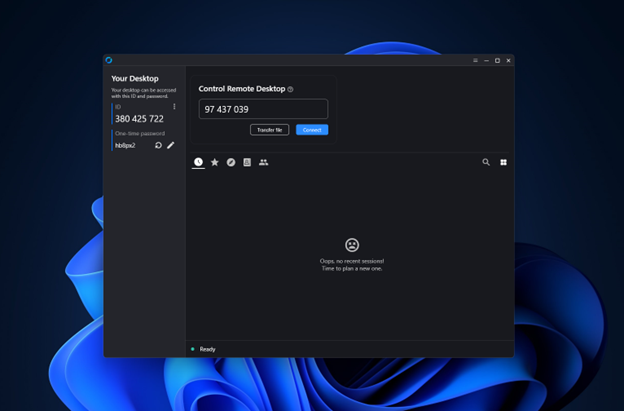The height and width of the screenshot is (411, 624).
Task: Open the Address book tab icon
Action: point(247,162)
